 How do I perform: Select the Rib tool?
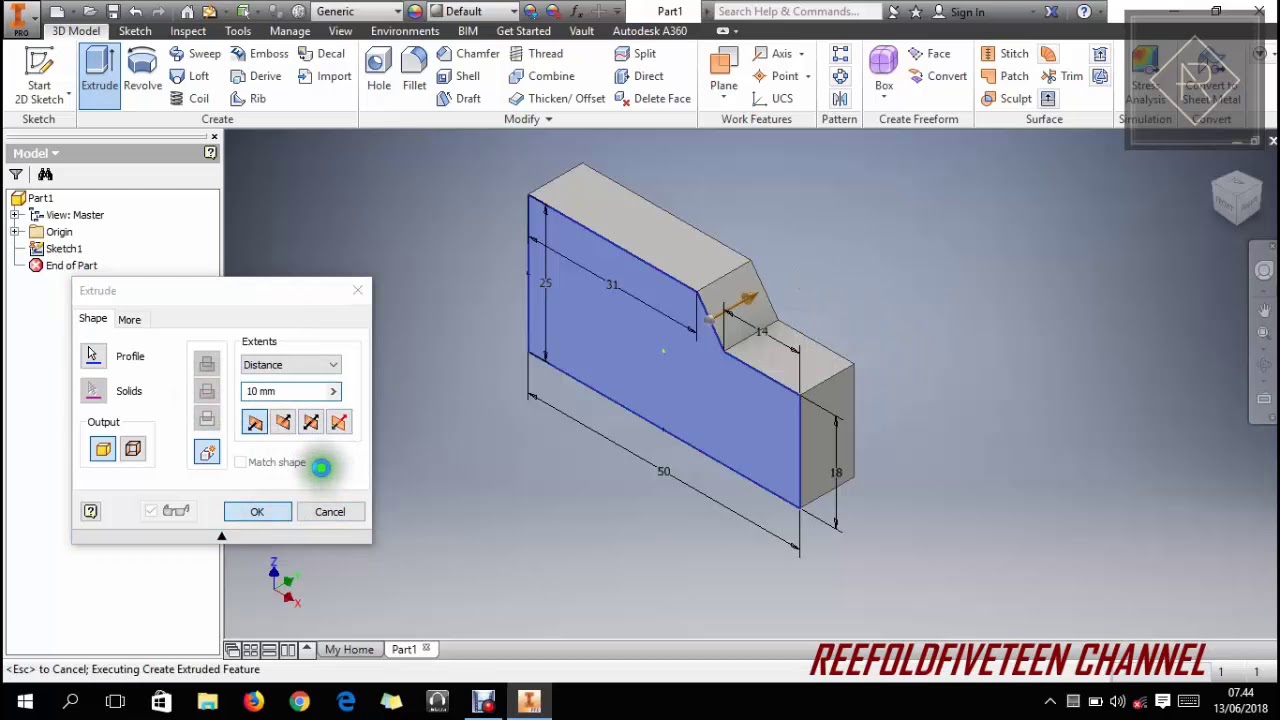pos(248,98)
